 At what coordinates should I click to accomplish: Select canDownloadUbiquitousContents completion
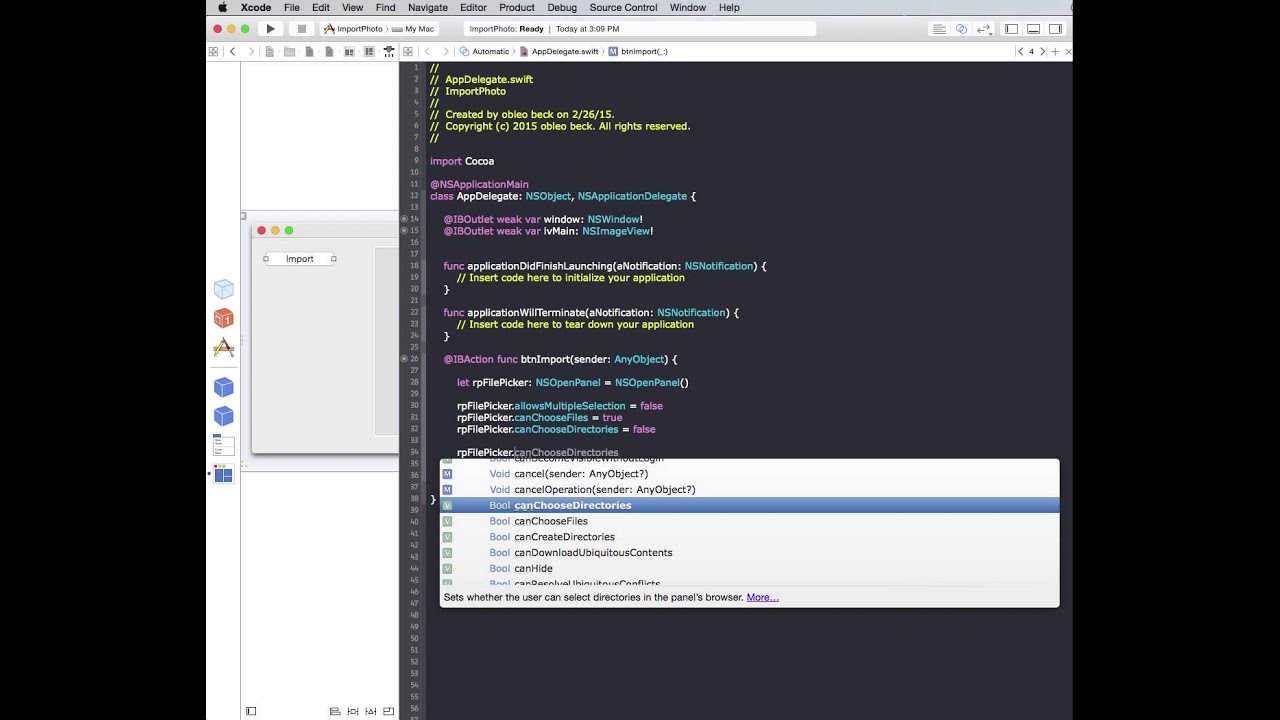coord(749,552)
